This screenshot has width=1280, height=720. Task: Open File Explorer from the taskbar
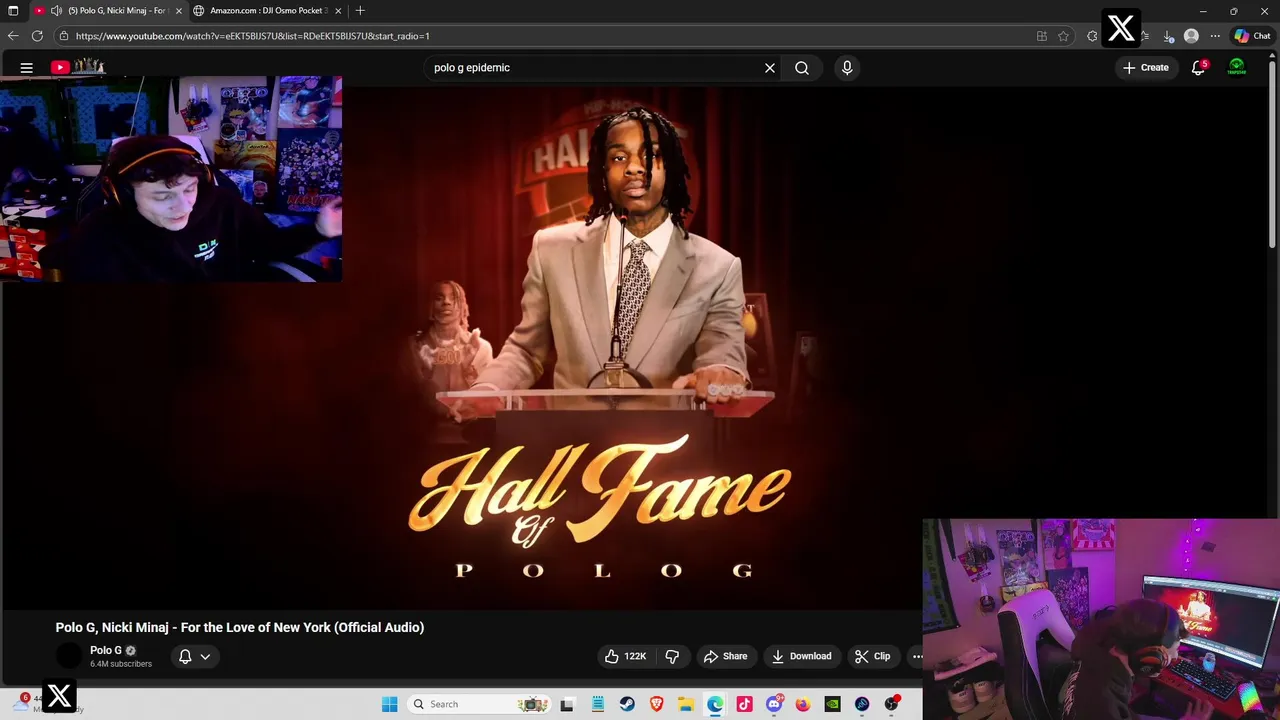coord(686,704)
